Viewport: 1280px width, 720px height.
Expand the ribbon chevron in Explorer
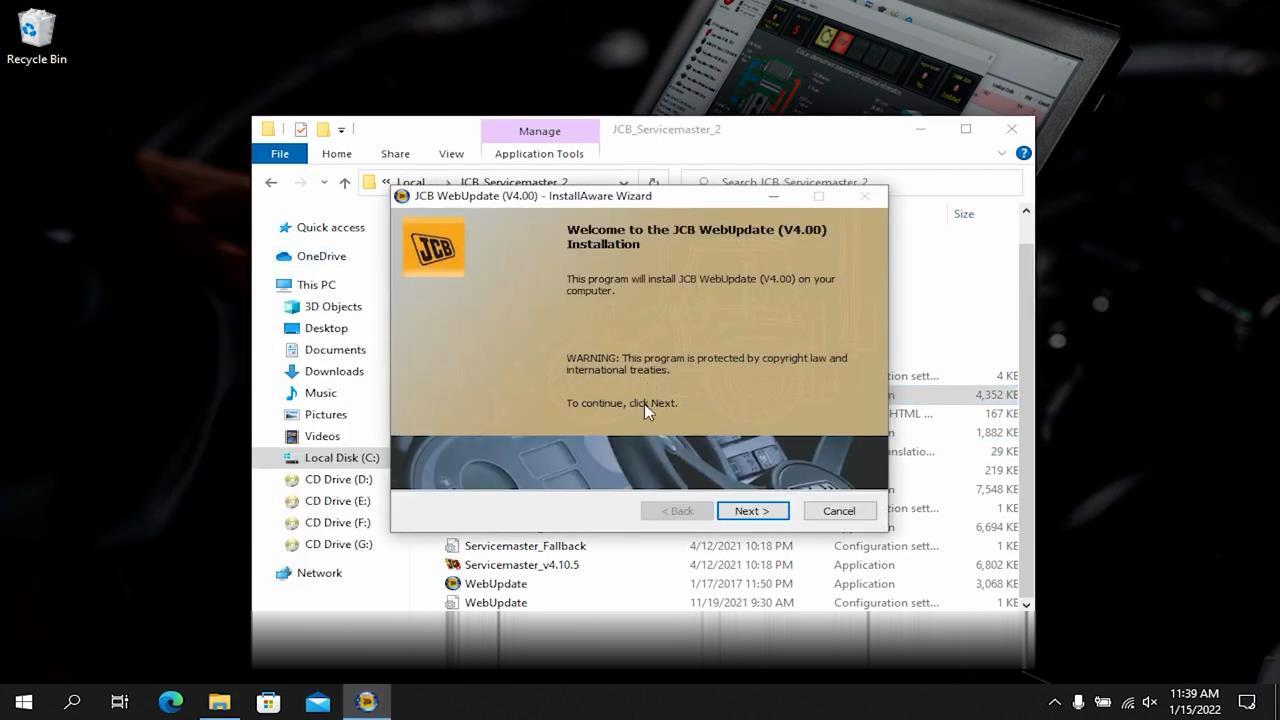(x=1002, y=153)
